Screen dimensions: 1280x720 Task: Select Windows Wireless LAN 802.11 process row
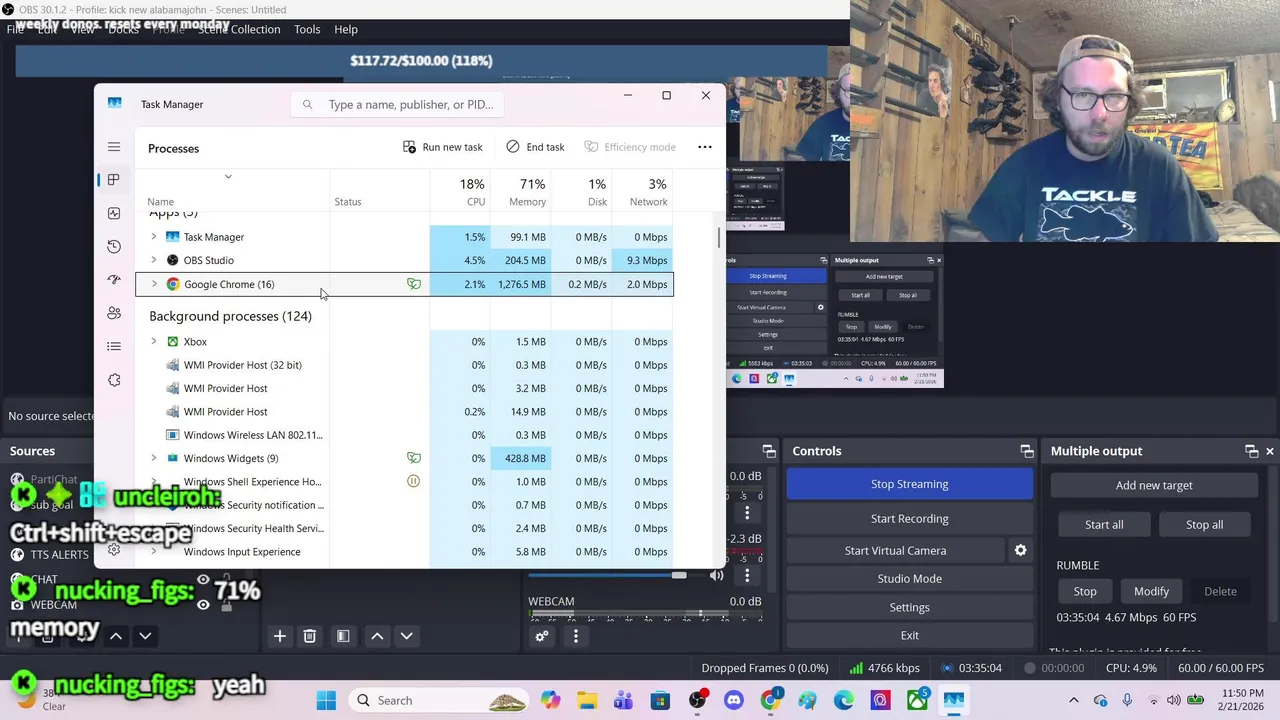coord(404,435)
